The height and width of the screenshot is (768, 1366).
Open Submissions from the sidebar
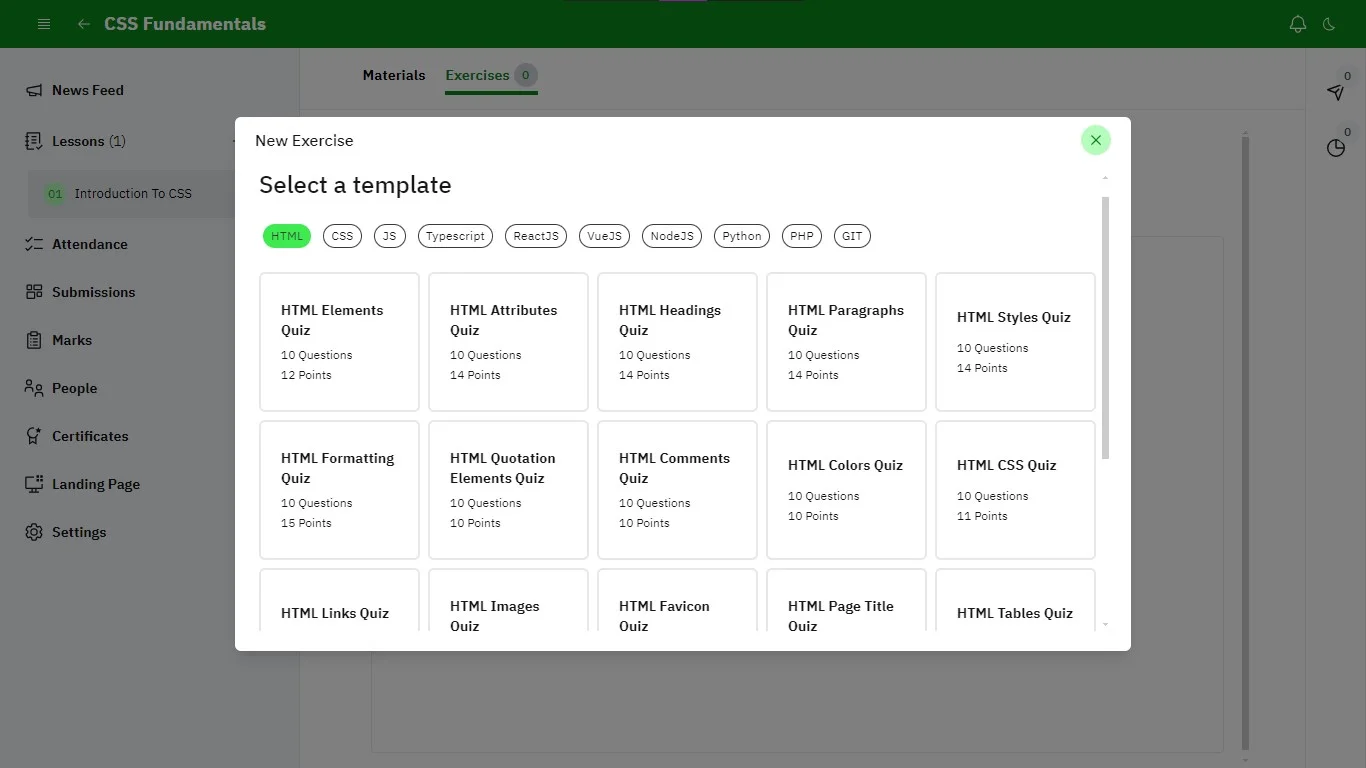tap(93, 292)
